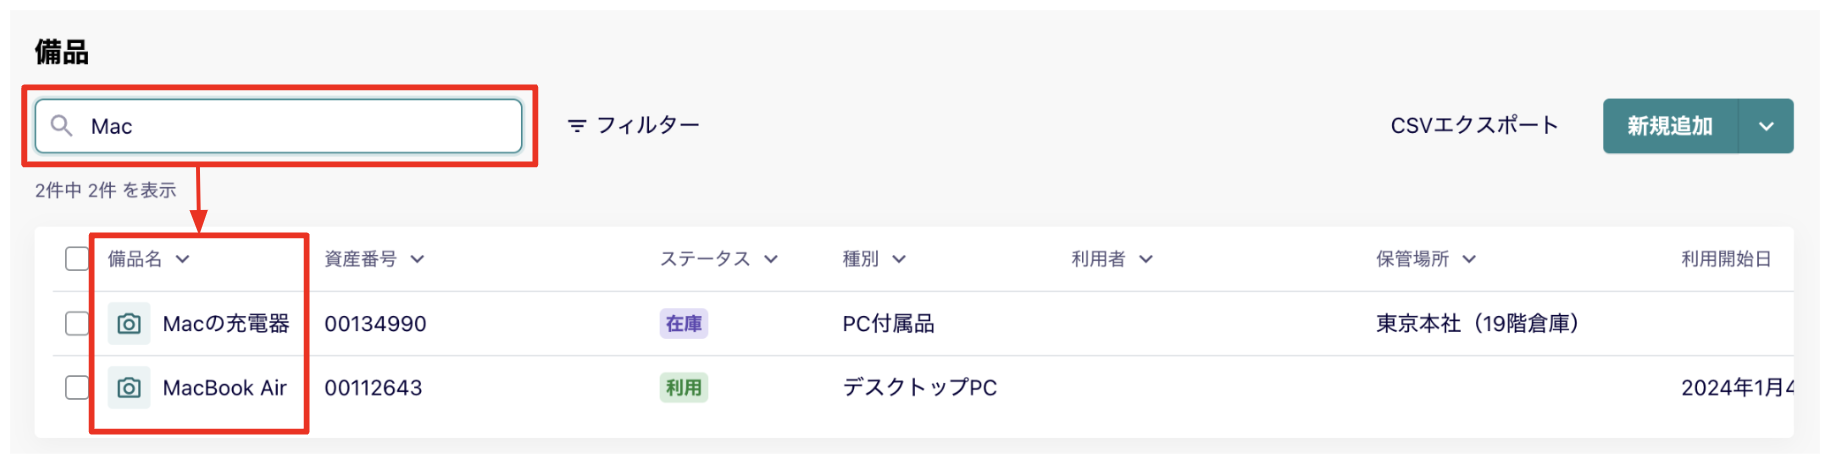
Task: Click camera icon beside Macの充電器
Action: point(129,324)
